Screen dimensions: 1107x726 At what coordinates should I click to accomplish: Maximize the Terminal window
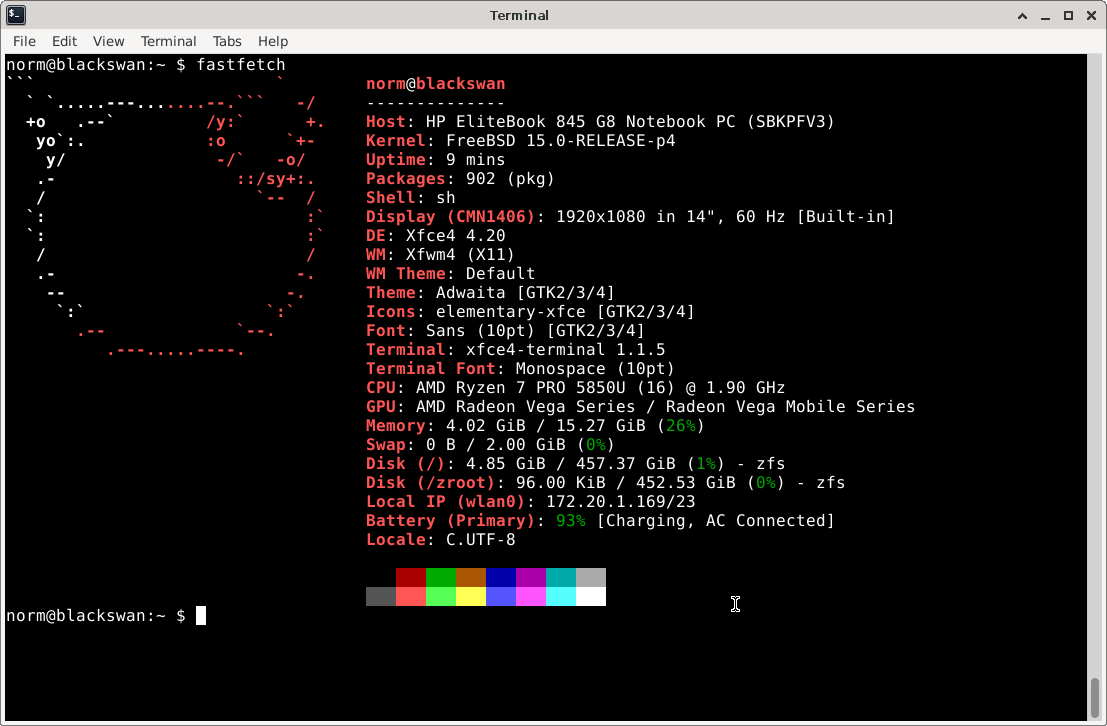1068,15
